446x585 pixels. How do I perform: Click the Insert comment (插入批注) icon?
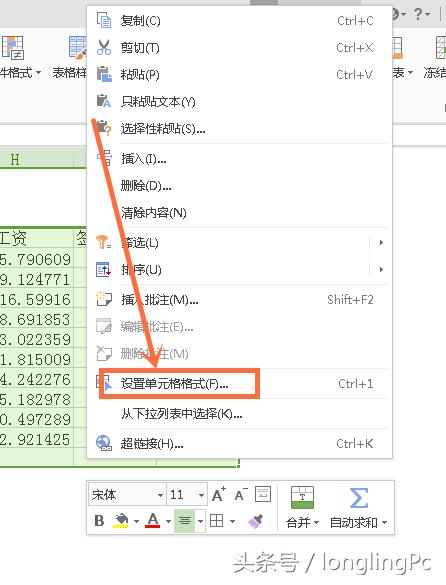pos(104,299)
